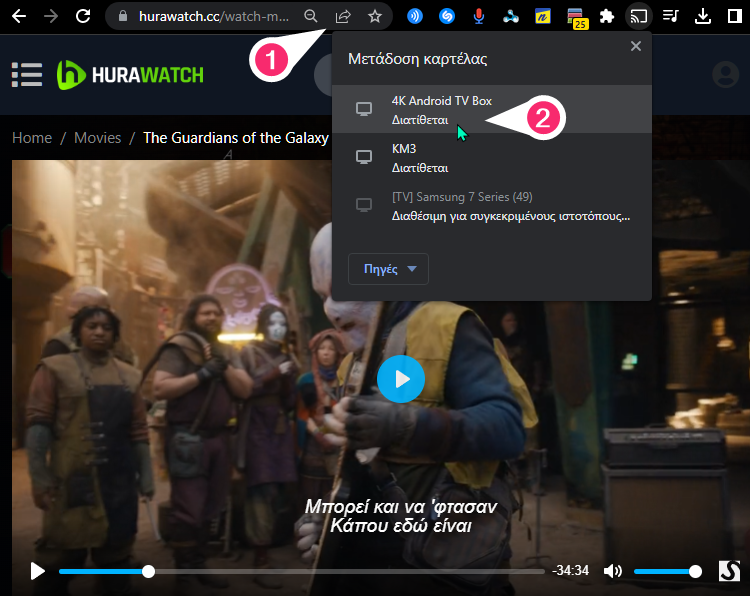Open the red microphone extension
This screenshot has height=596, width=750.
click(479, 16)
